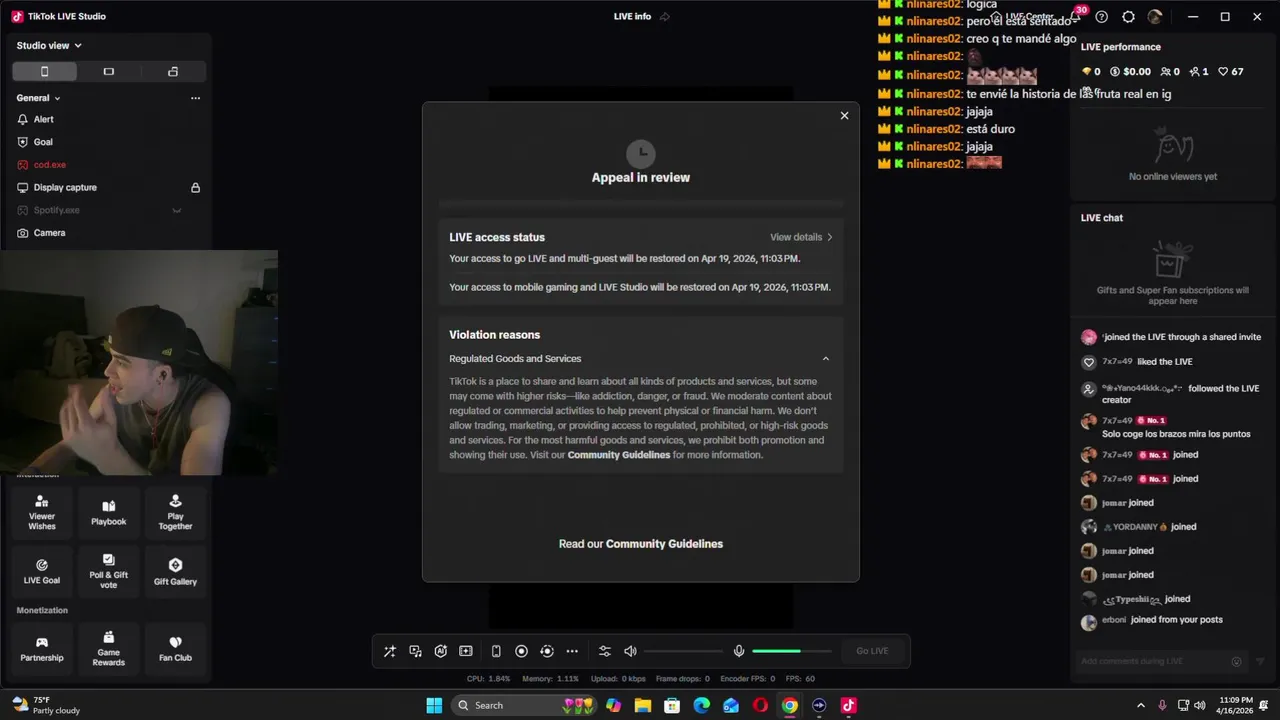Close the Appeal in review dialog
1280x720 pixels.
[844, 116]
